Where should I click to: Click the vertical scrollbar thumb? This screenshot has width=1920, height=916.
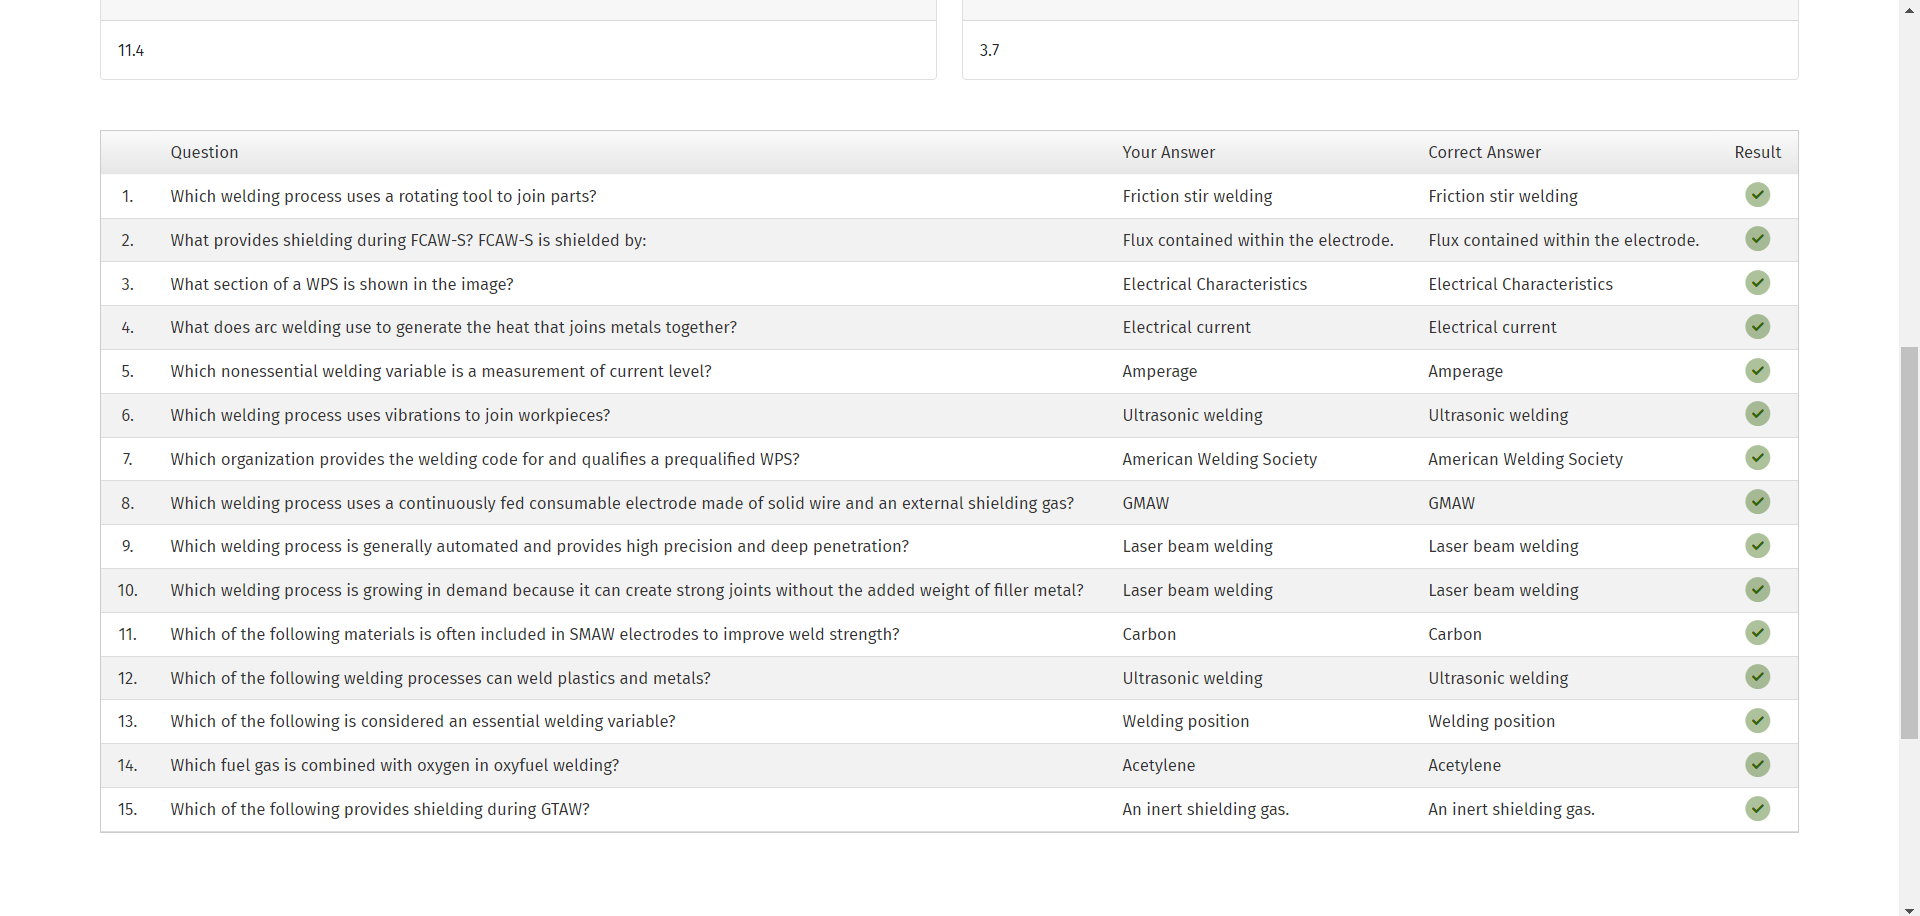[1910, 542]
